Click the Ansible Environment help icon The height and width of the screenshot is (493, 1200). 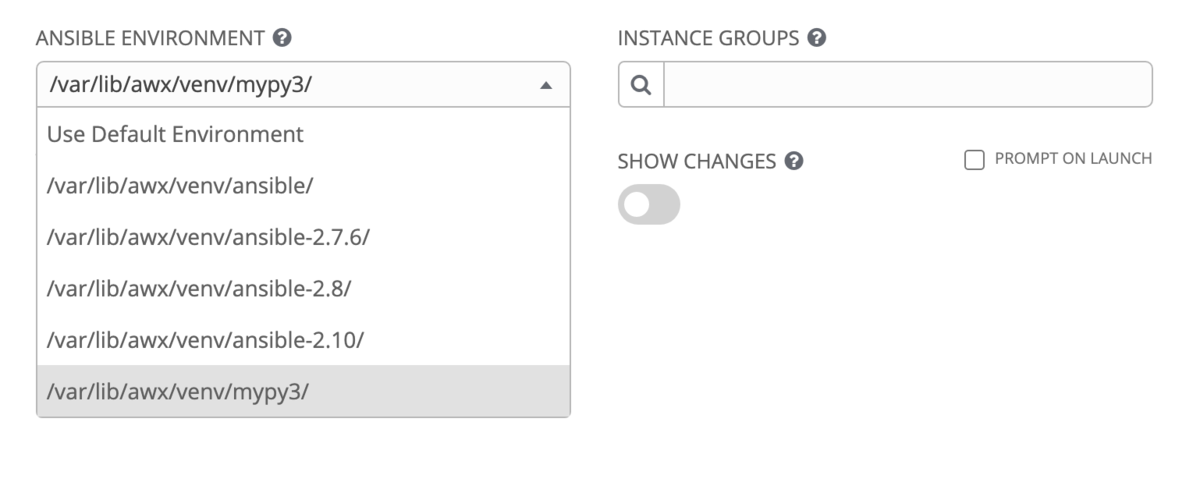(x=283, y=38)
